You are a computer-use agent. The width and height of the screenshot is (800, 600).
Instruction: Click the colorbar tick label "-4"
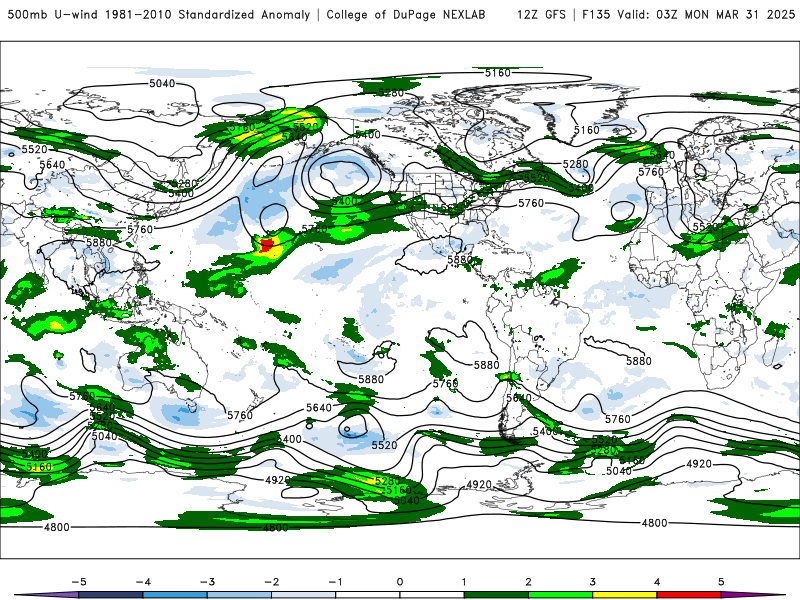(x=143, y=582)
